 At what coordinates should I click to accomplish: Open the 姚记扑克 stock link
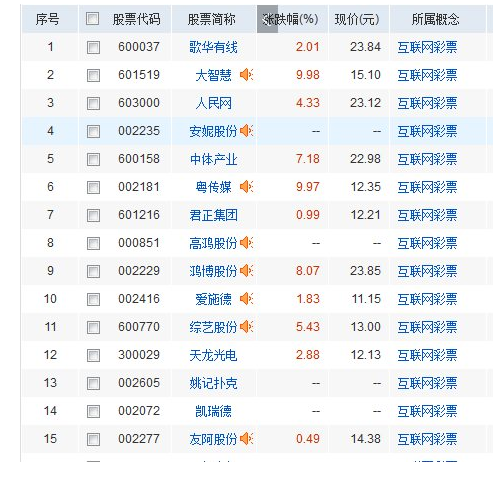coord(213,383)
